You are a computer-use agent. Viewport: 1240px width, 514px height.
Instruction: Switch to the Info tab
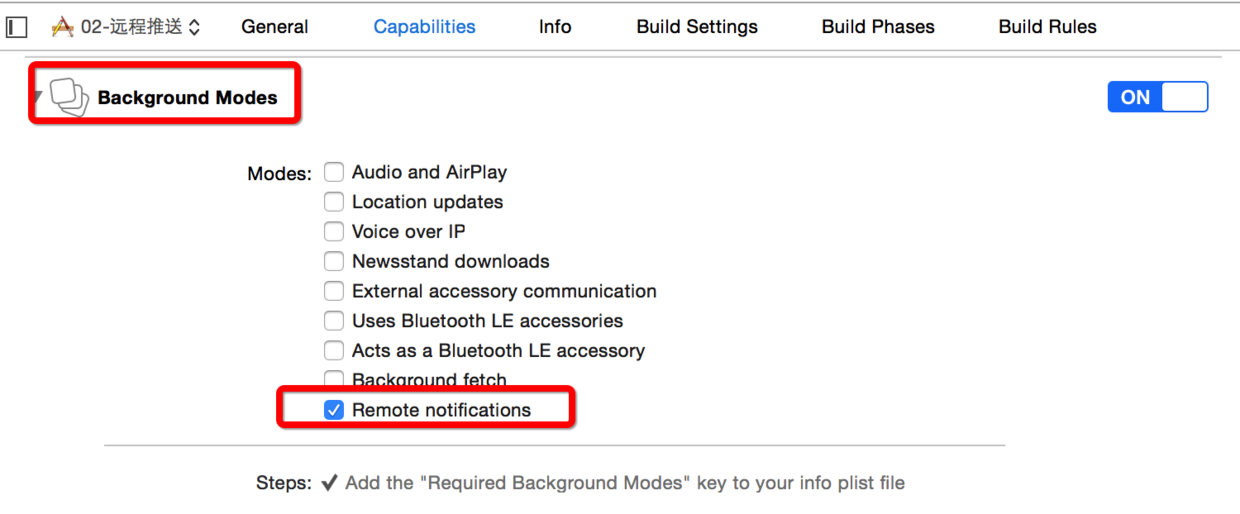(555, 27)
